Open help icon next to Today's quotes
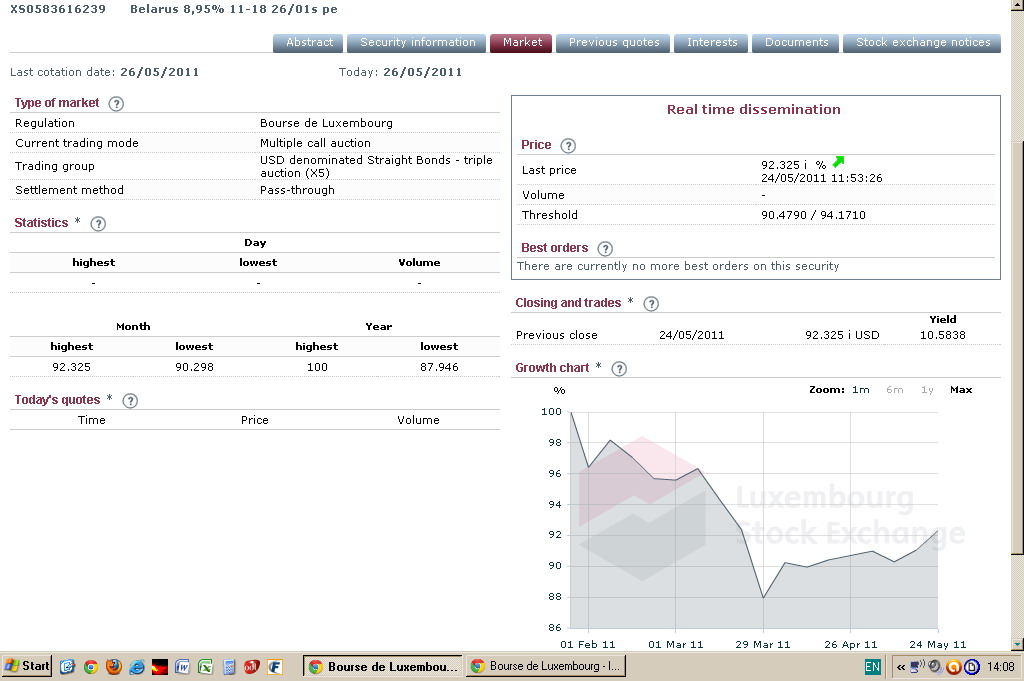 (130, 401)
